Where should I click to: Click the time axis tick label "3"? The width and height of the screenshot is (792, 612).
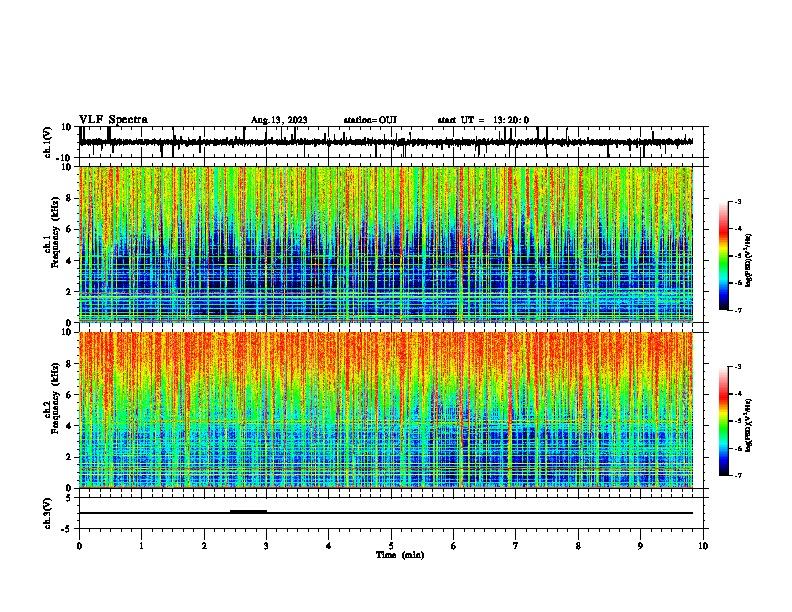click(x=266, y=546)
